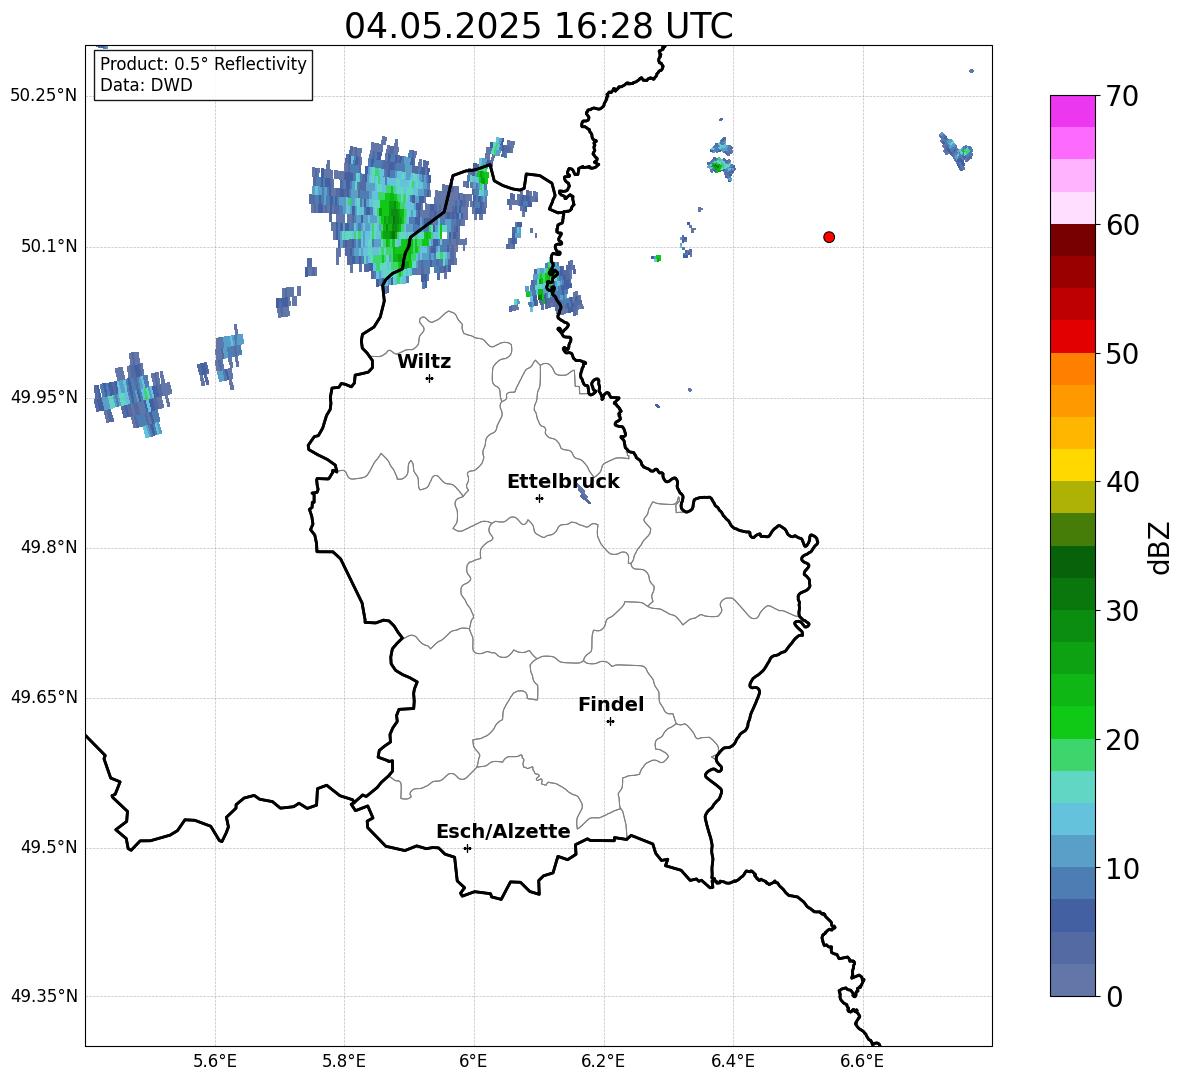The image size is (1184, 1081).
Task: Click the colorbar tick value 10
Action: 1122,869
